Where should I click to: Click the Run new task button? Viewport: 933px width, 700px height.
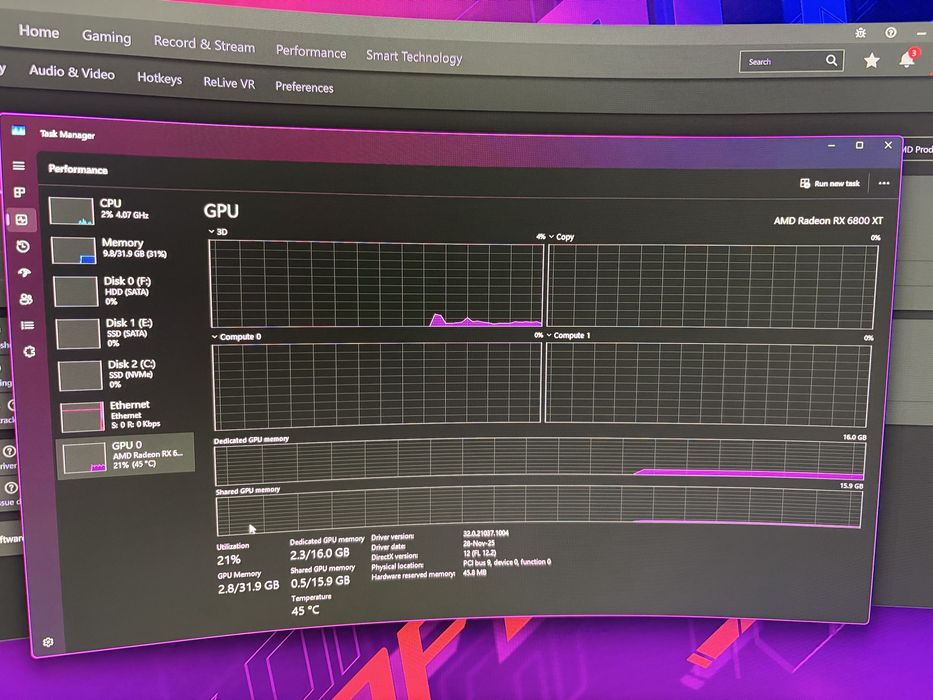point(830,183)
